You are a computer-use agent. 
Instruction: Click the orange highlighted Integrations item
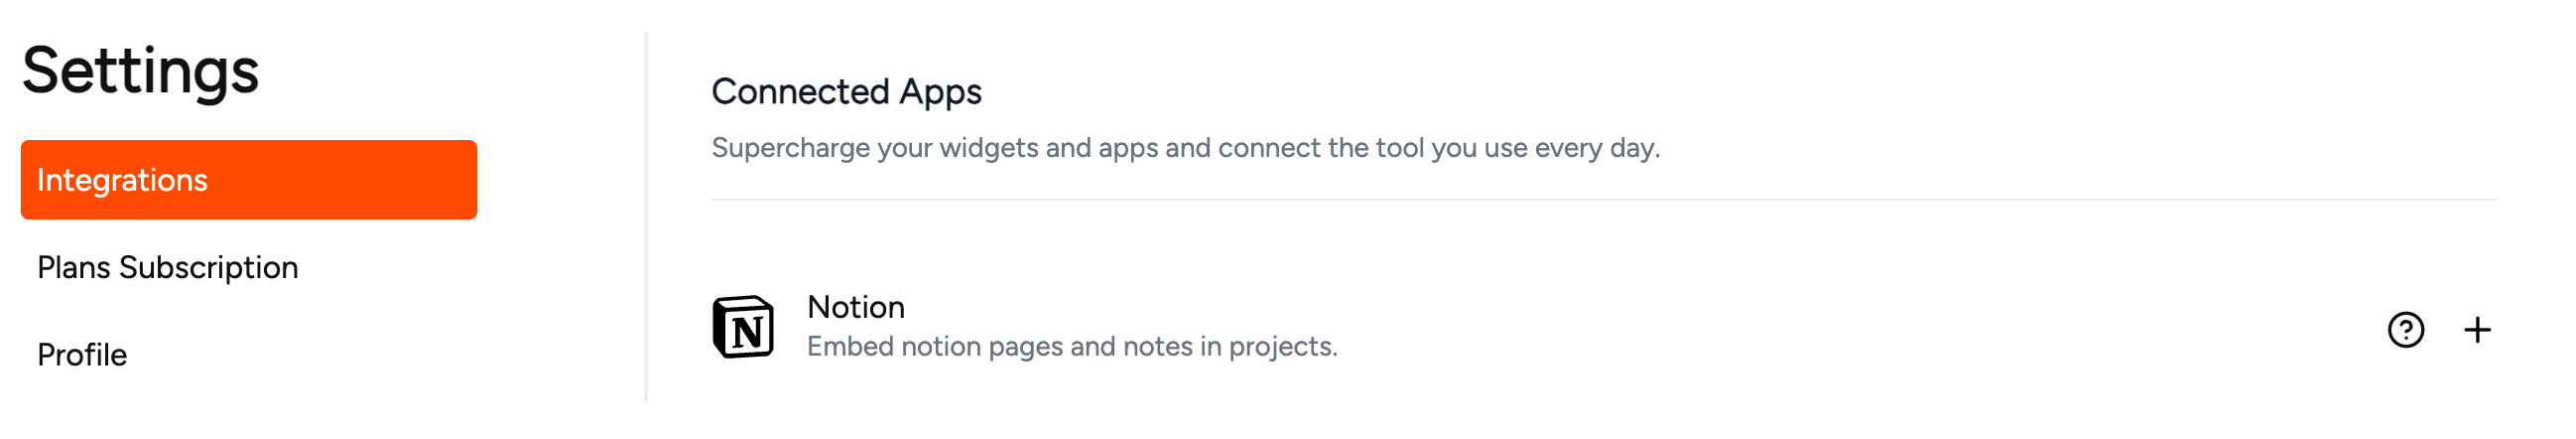point(249,180)
